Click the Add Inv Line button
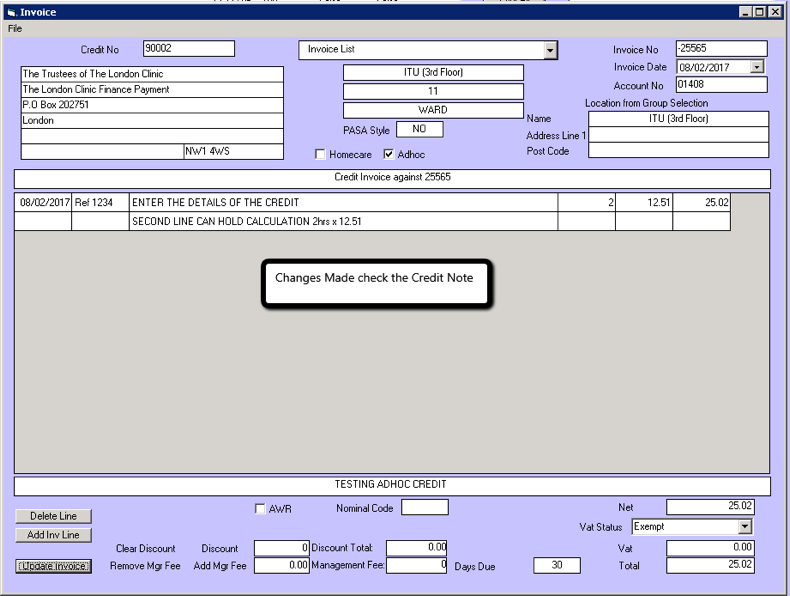This screenshot has width=790, height=596. coord(54,535)
